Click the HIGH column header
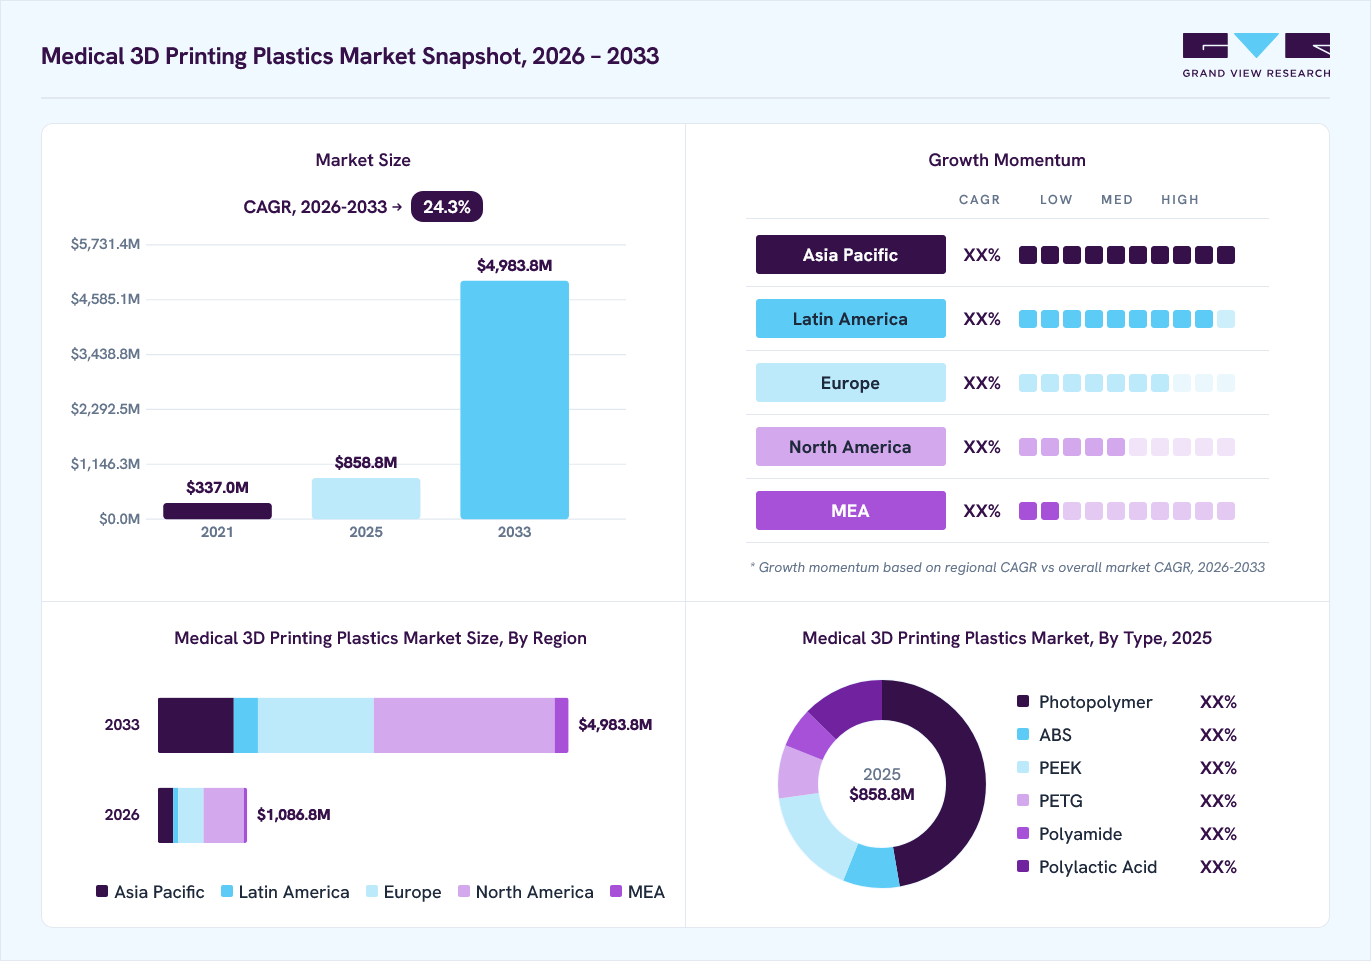Screen dimensions: 1371x961 [x=1180, y=200]
